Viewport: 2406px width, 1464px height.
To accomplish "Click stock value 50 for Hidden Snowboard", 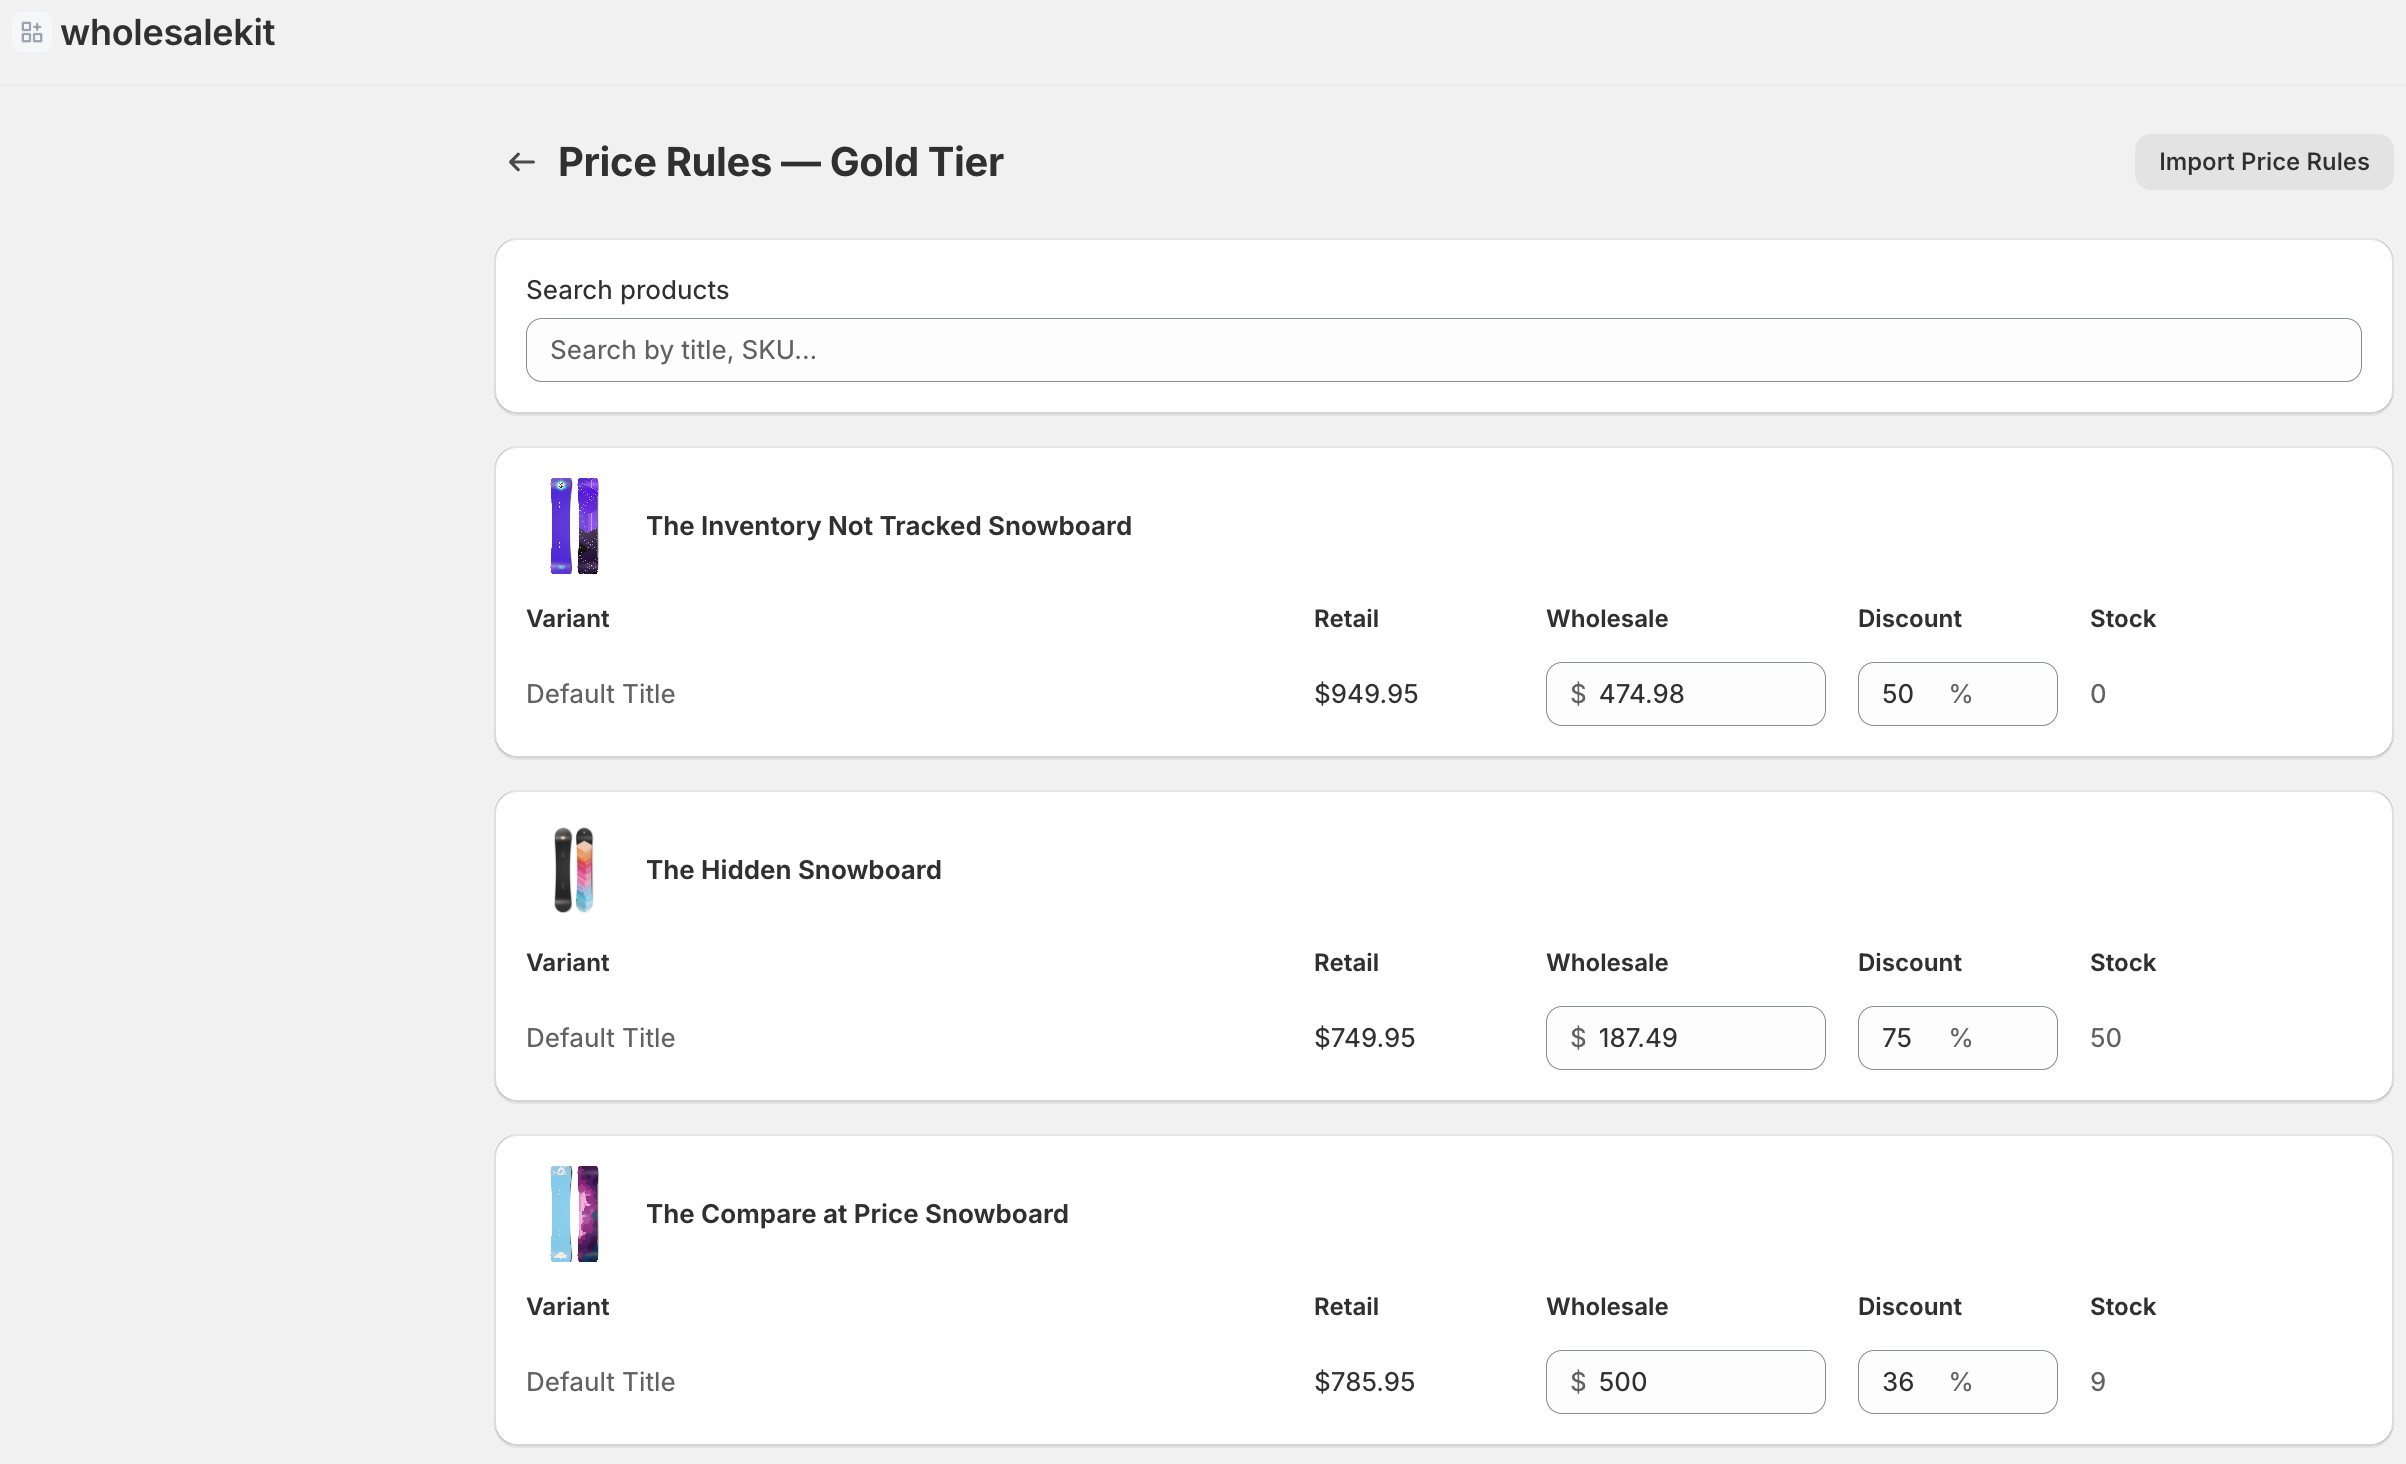I will [x=2105, y=1038].
